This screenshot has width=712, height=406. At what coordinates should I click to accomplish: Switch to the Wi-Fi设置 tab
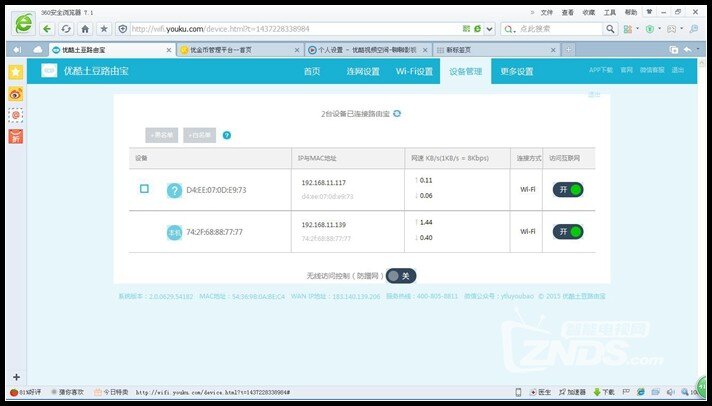pyautogui.click(x=414, y=72)
